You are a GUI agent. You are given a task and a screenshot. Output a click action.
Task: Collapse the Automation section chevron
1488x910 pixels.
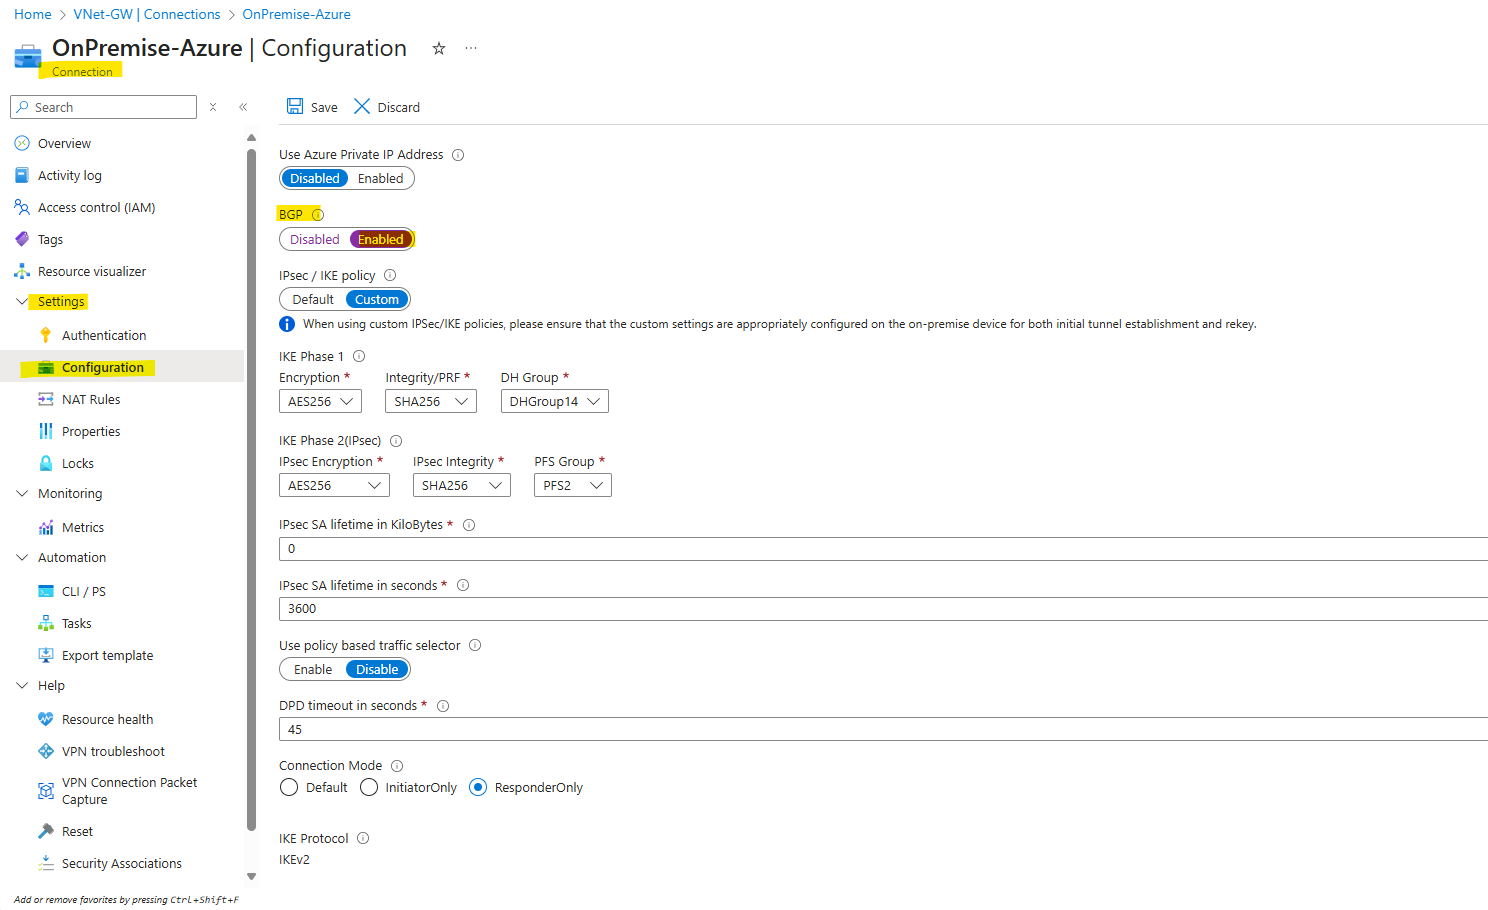click(x=22, y=557)
